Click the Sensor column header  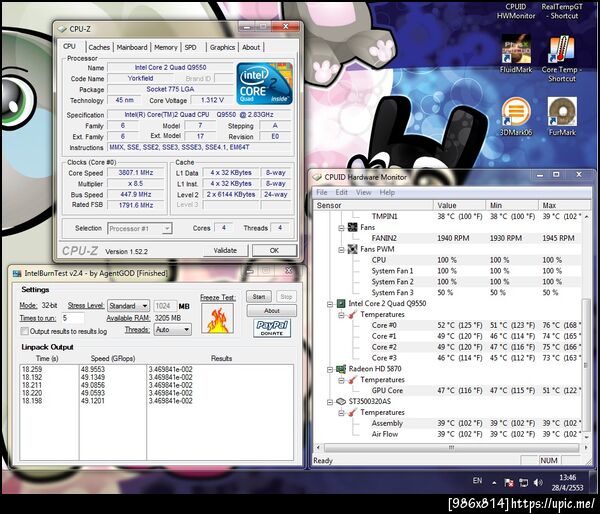coord(373,206)
